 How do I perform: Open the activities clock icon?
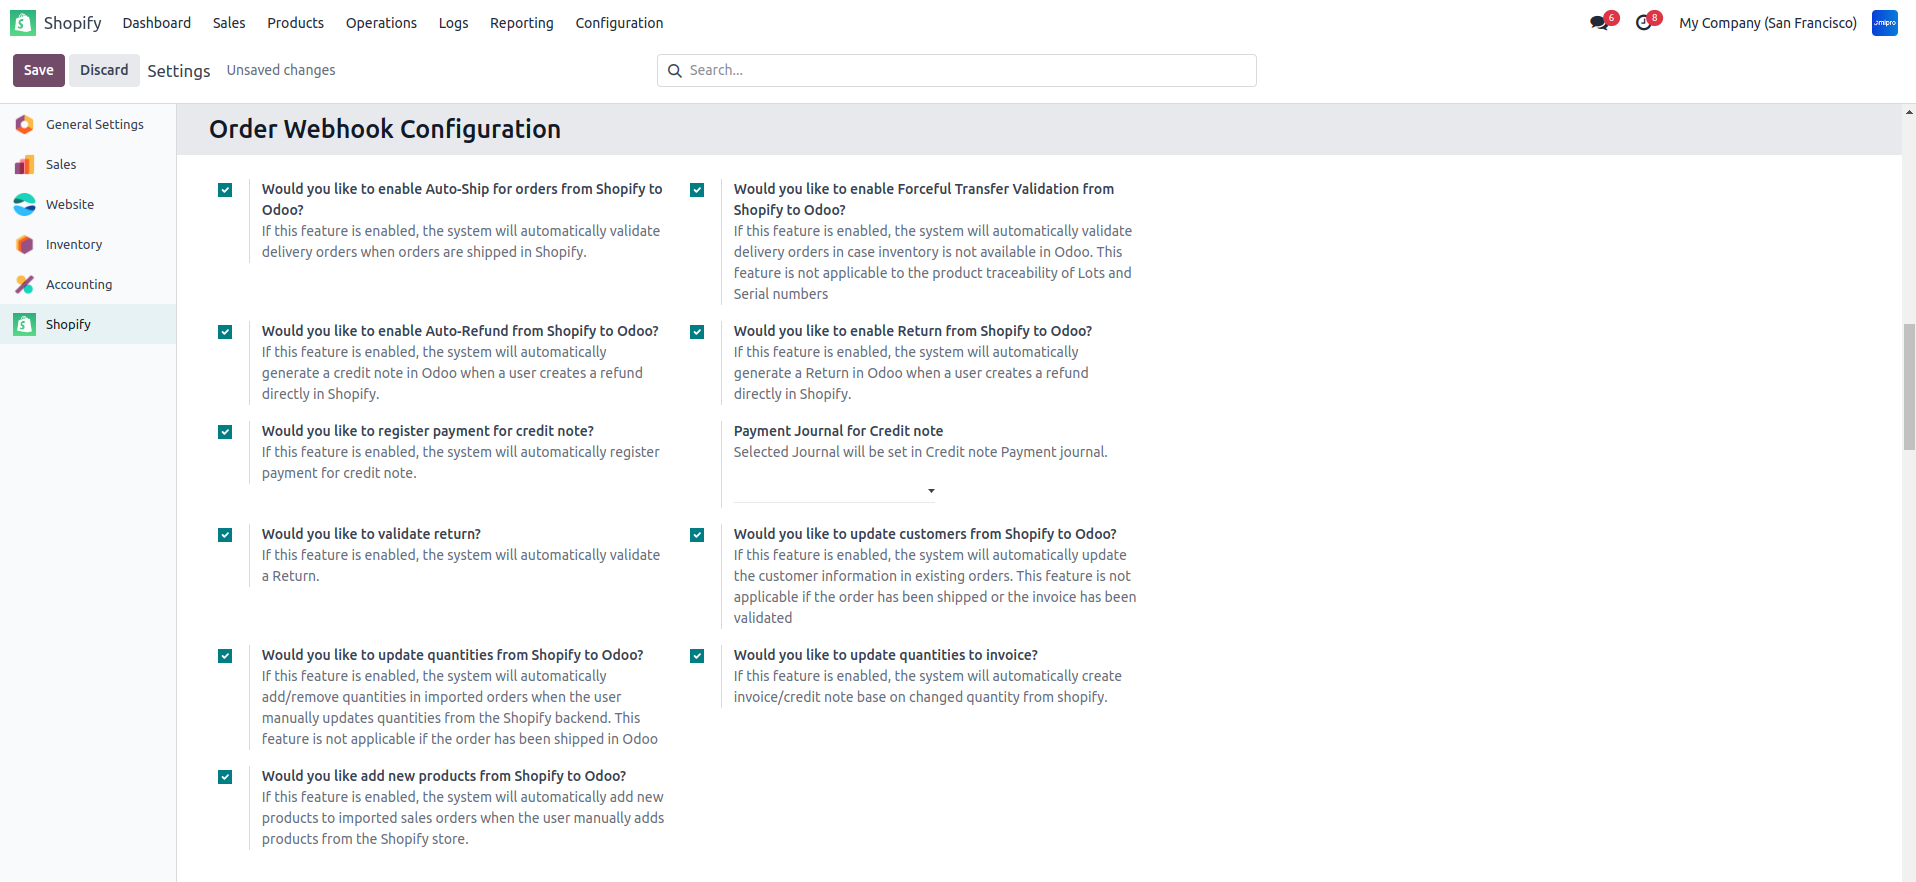1644,23
